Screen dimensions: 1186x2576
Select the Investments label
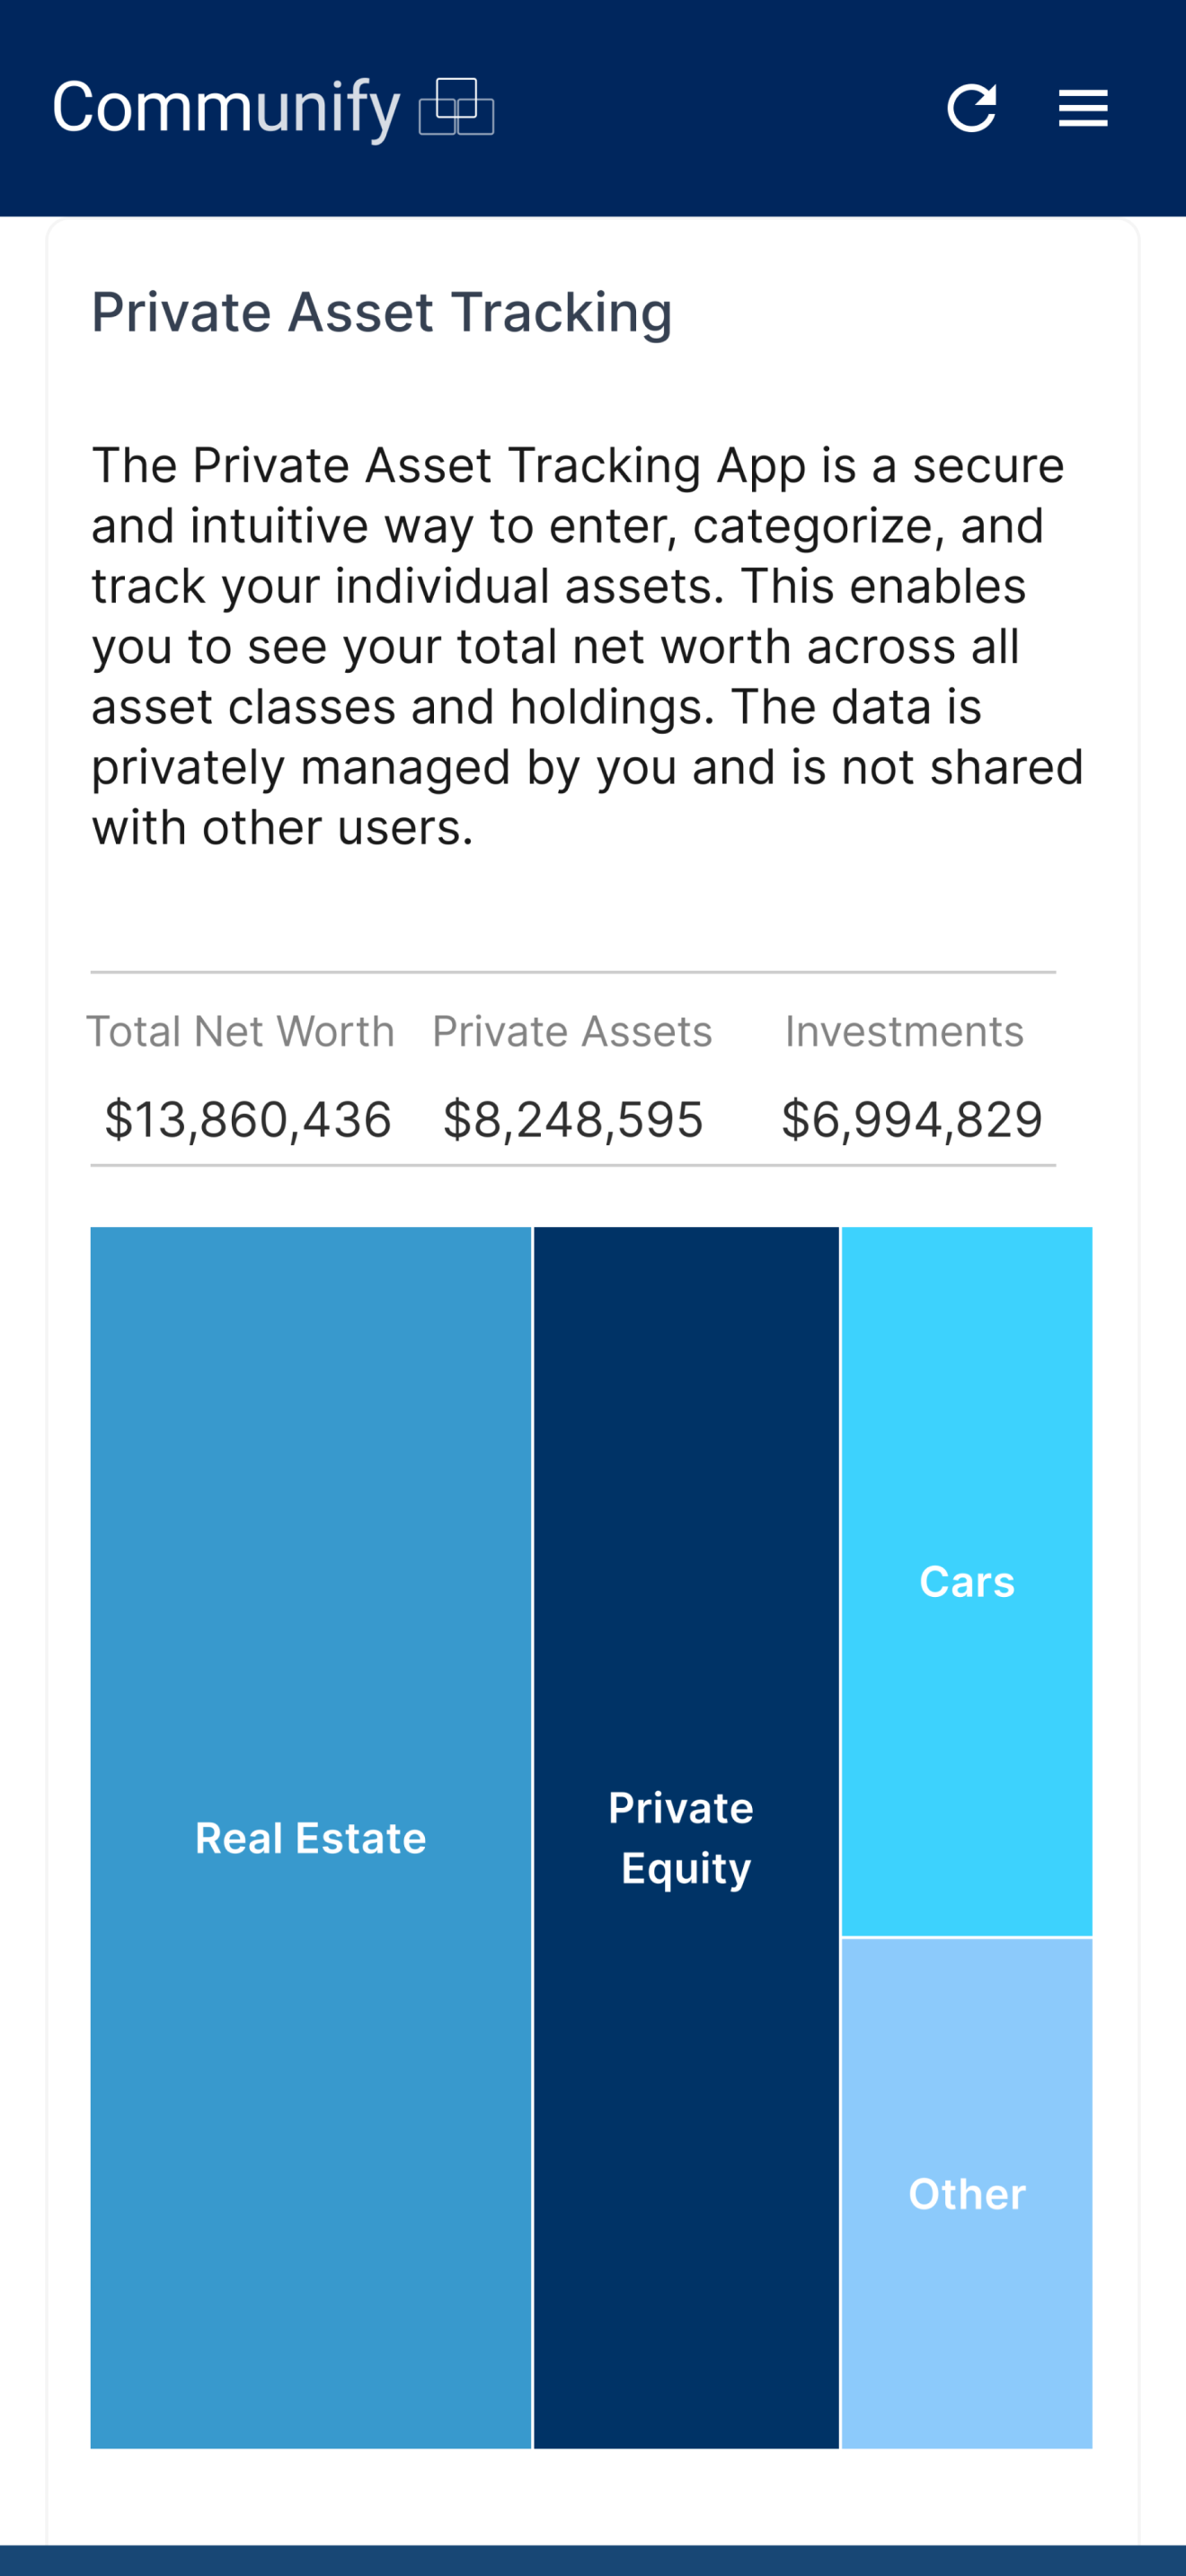(x=904, y=1031)
